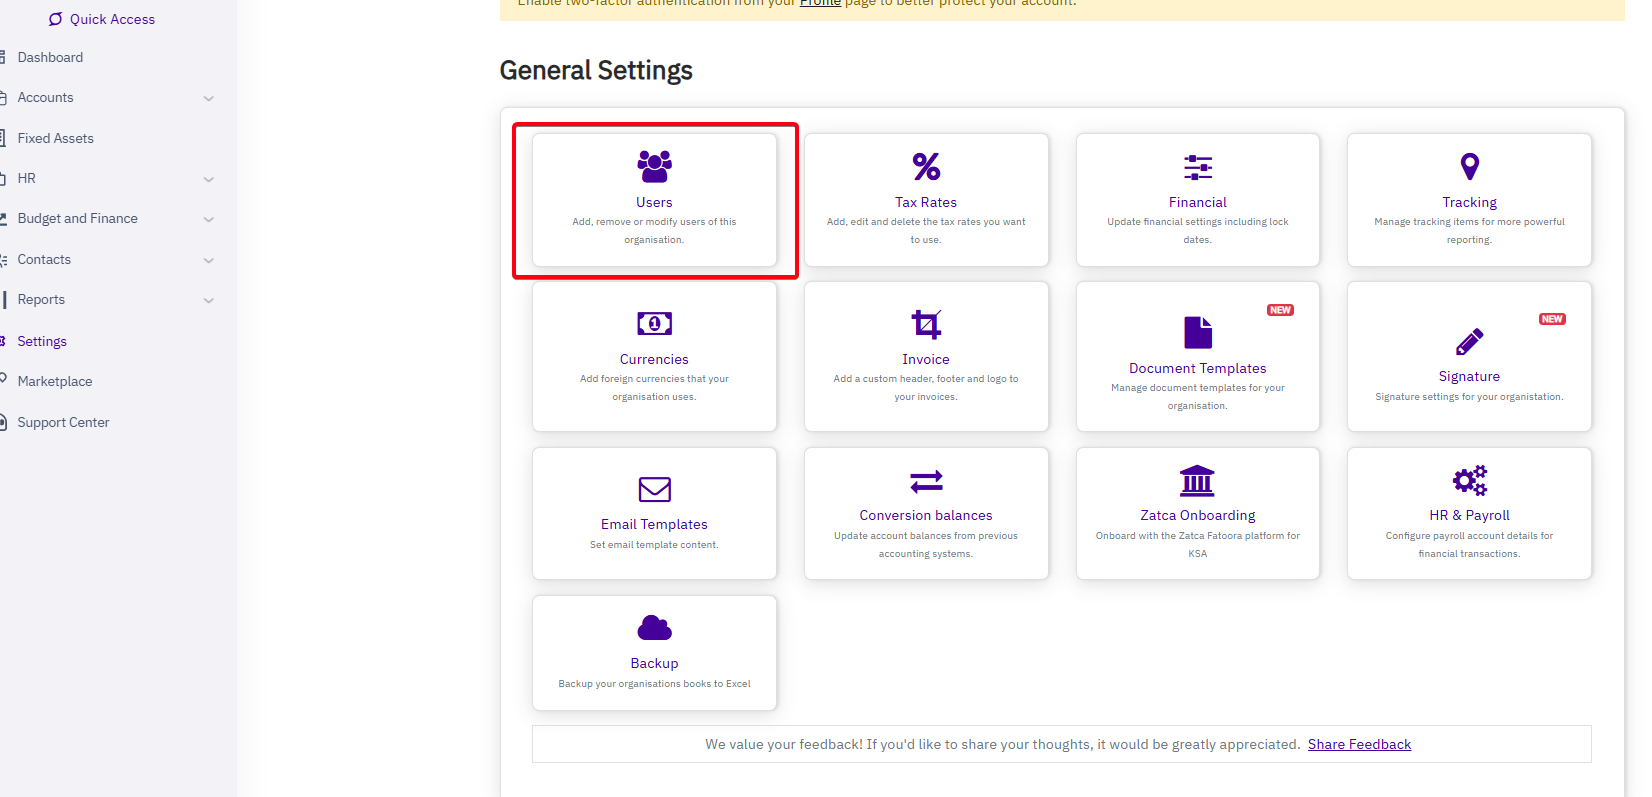
Task: Click the Backup cloud icon
Action: pyautogui.click(x=654, y=628)
